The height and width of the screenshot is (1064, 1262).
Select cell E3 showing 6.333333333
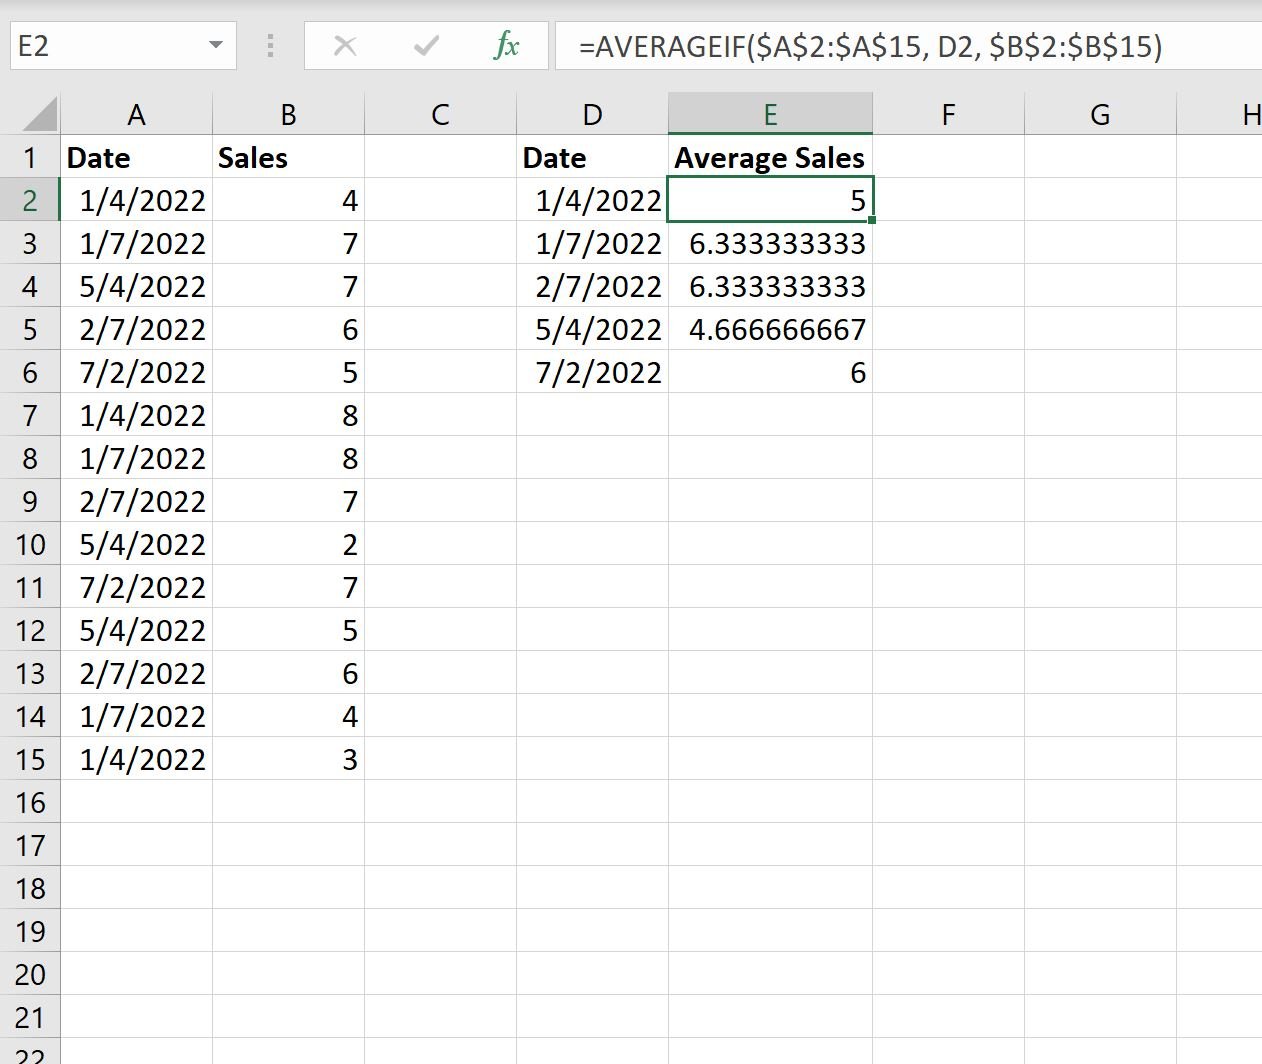(770, 243)
